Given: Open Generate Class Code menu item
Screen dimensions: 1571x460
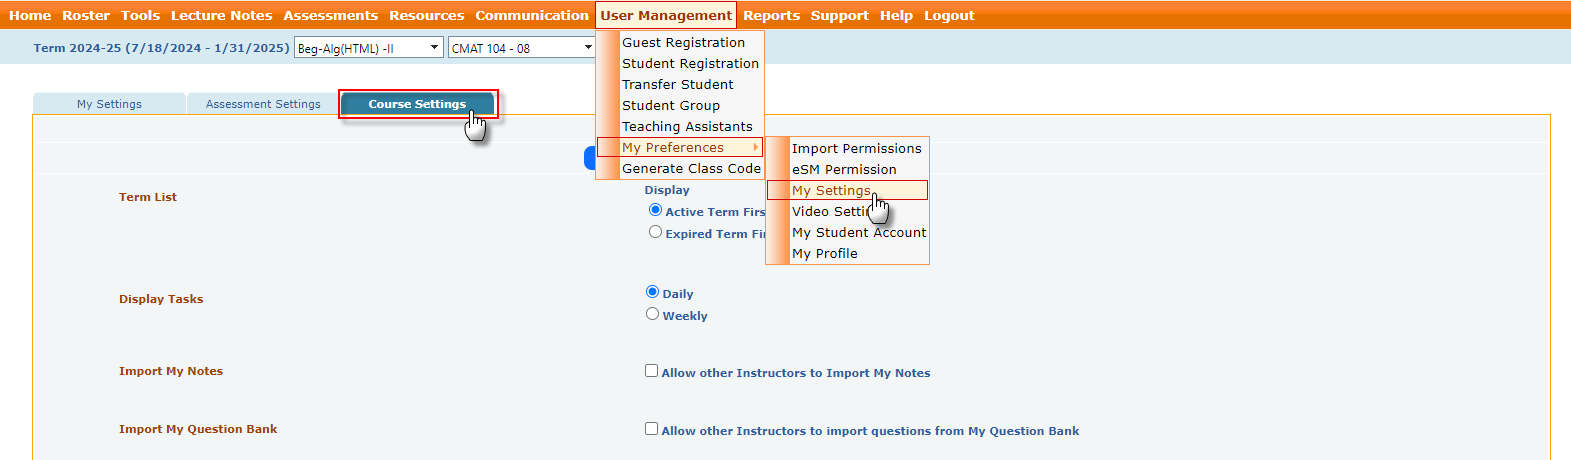Looking at the screenshot, I should [x=691, y=169].
